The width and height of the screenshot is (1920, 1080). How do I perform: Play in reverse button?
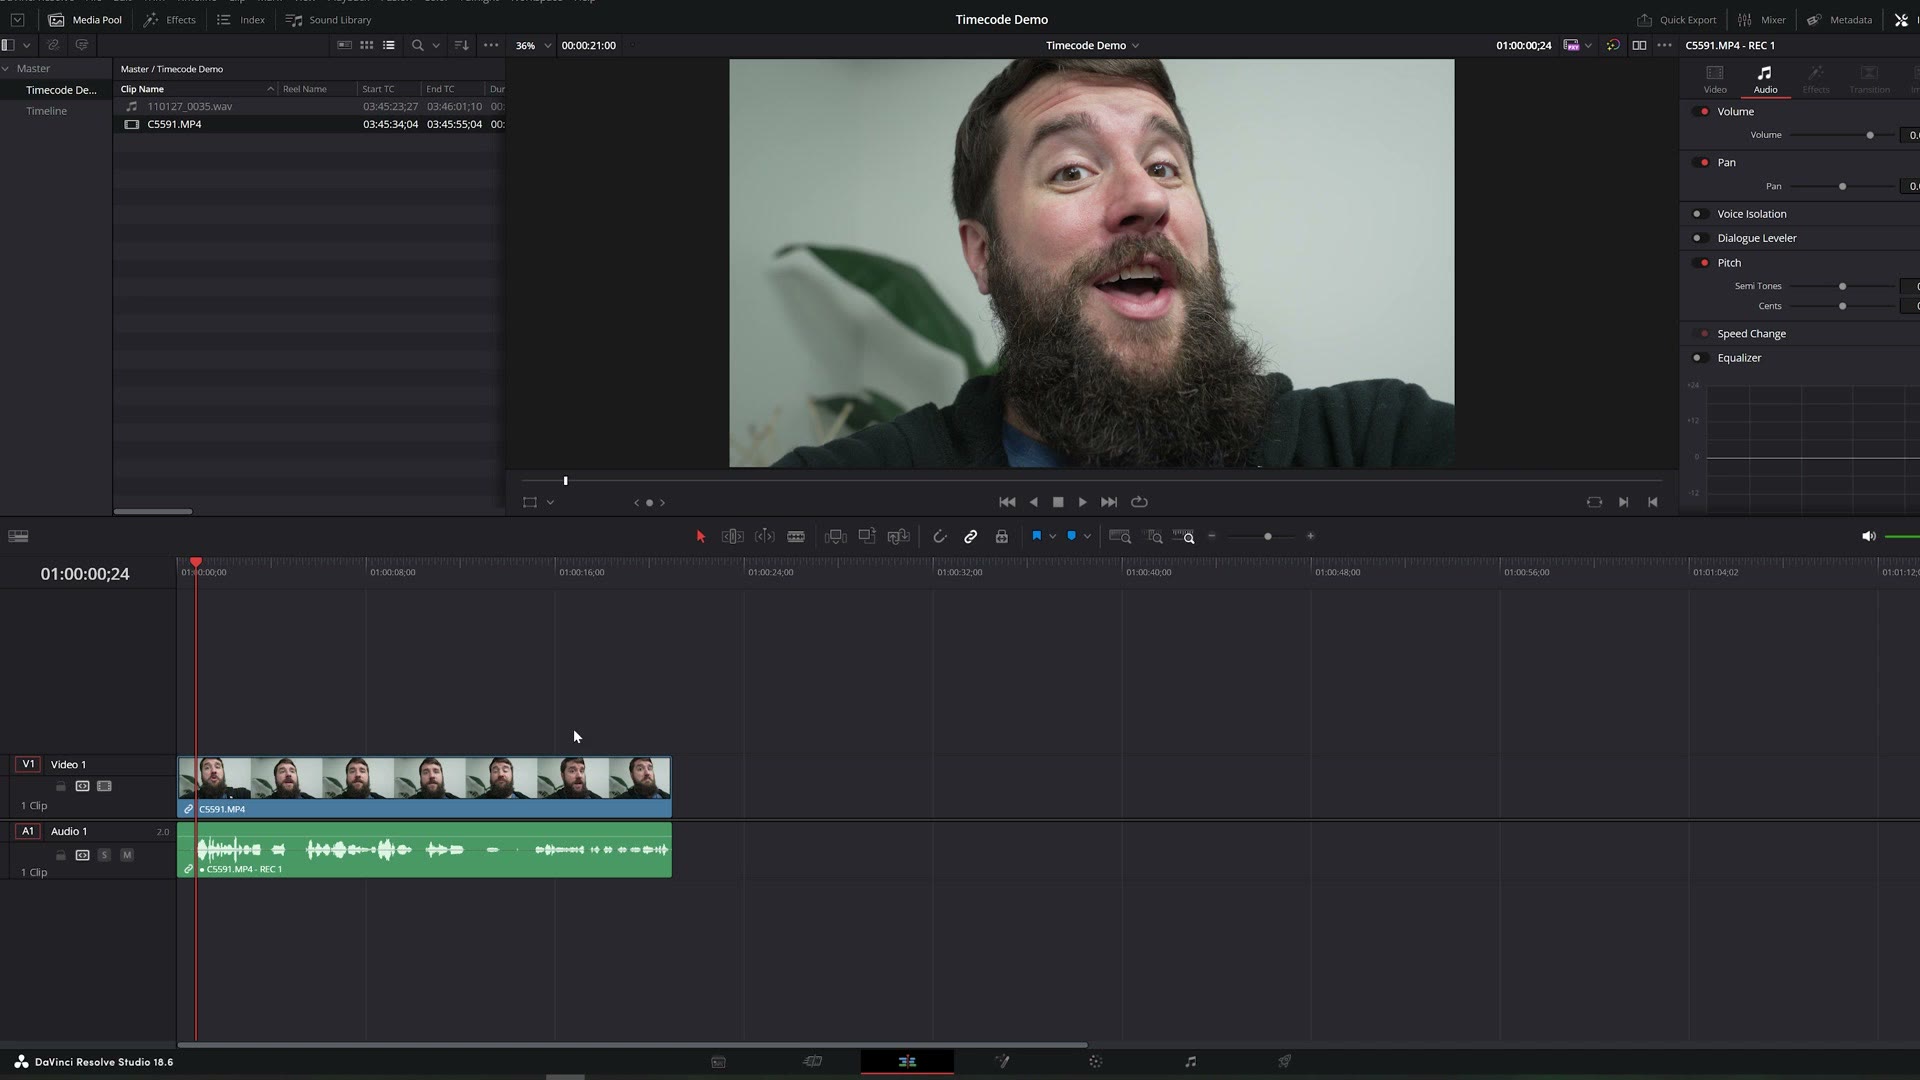[1033, 502]
